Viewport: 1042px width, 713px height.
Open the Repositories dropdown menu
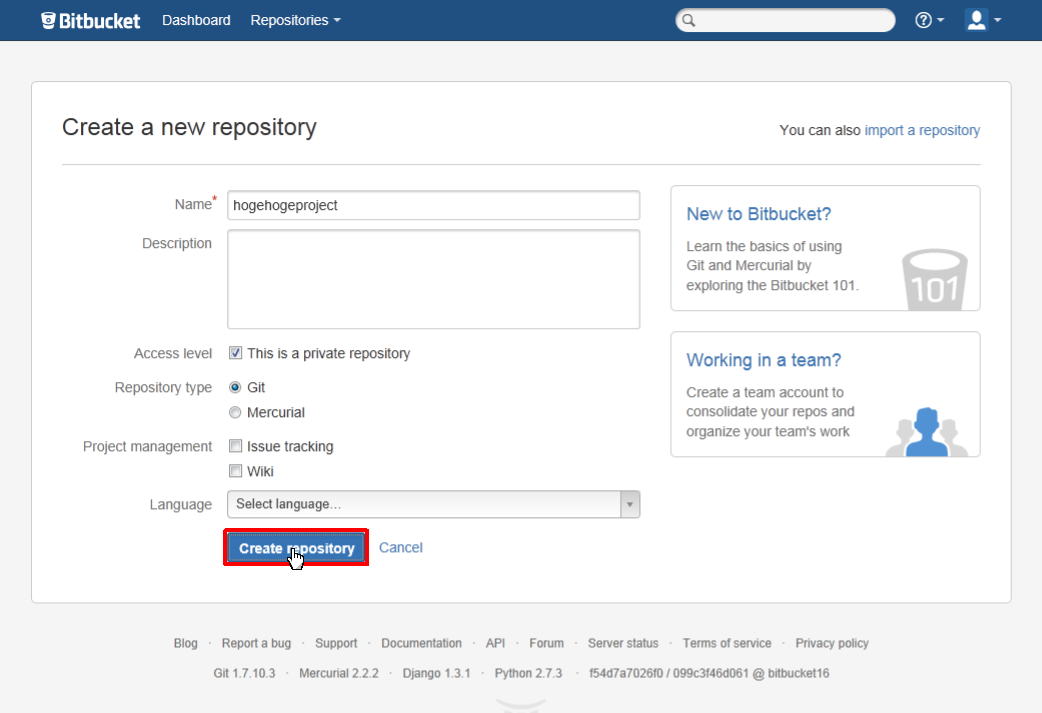[295, 20]
